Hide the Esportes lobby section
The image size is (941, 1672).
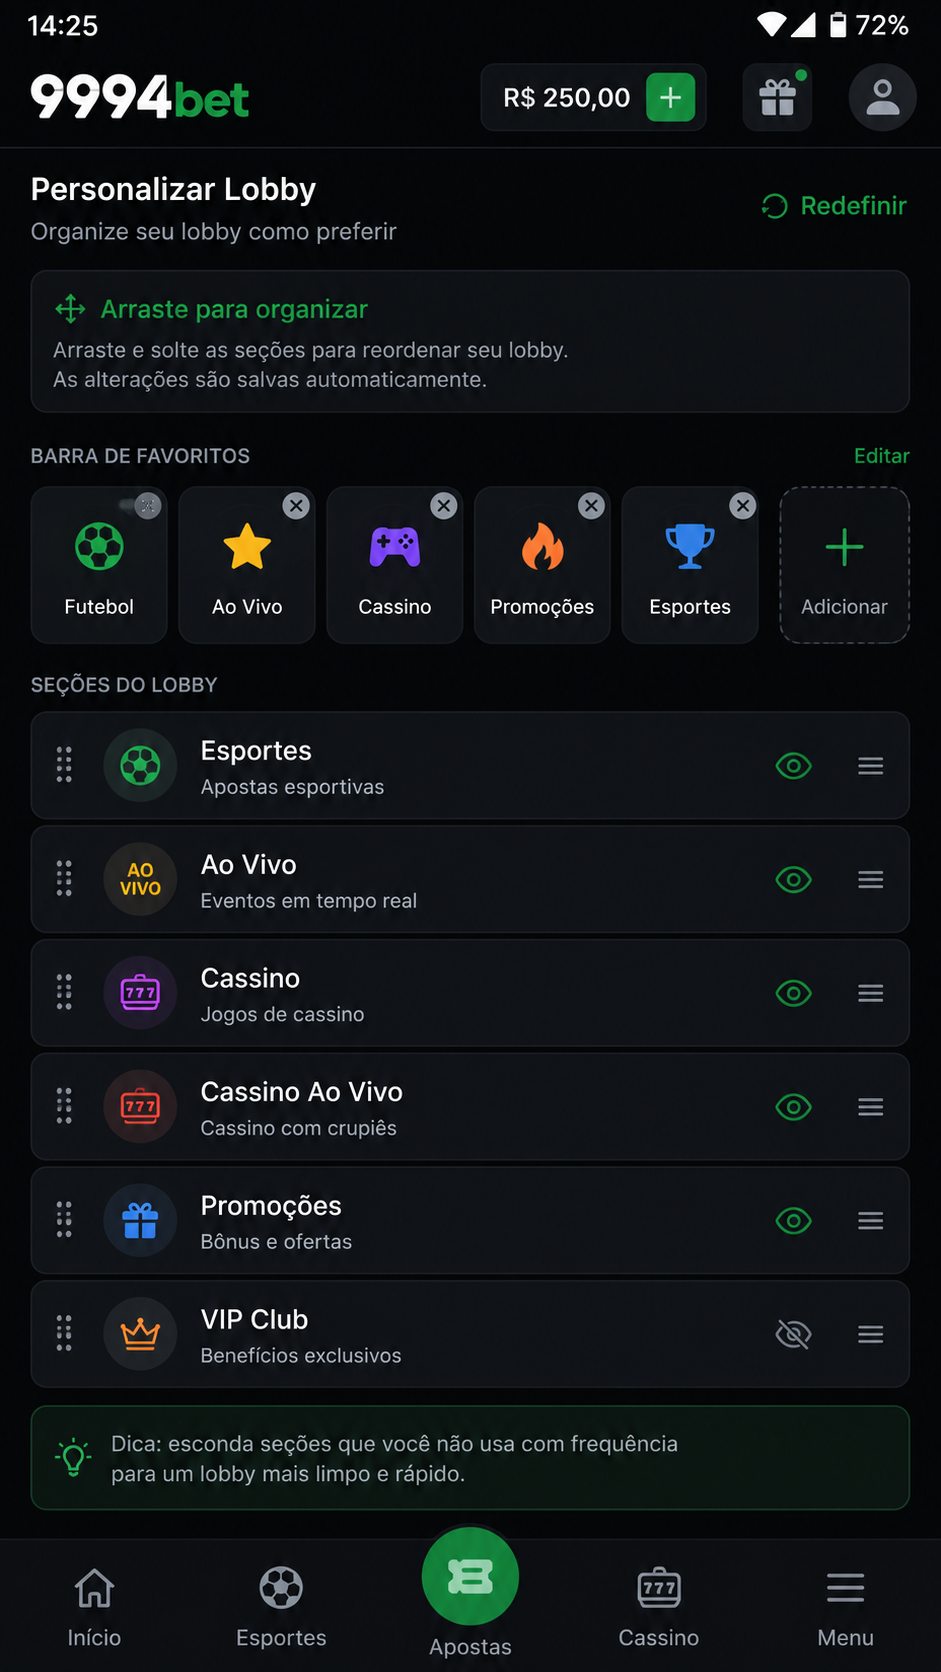click(x=794, y=766)
